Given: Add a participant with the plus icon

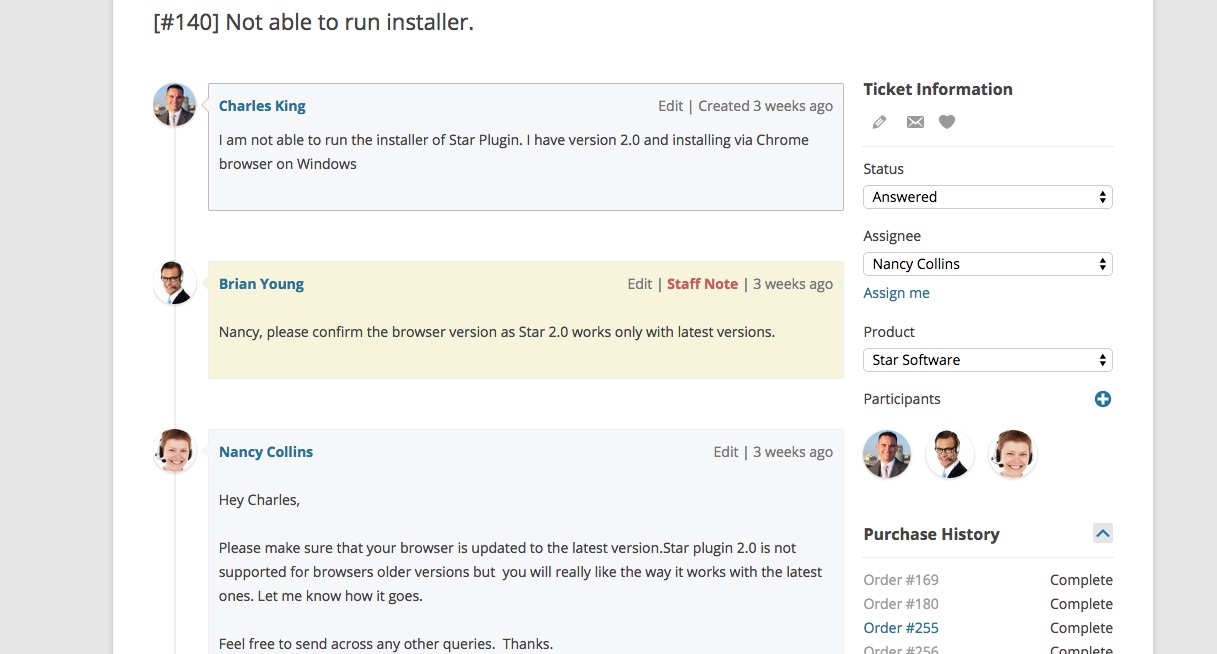Looking at the screenshot, I should (1102, 399).
